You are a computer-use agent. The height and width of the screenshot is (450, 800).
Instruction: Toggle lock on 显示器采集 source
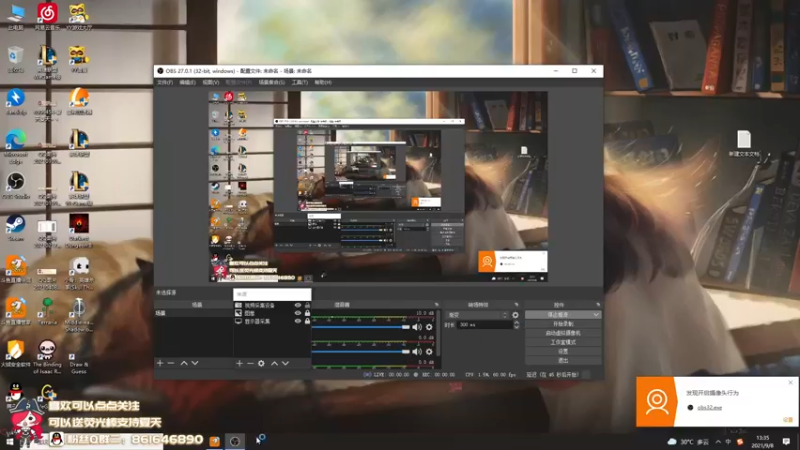[x=307, y=321]
